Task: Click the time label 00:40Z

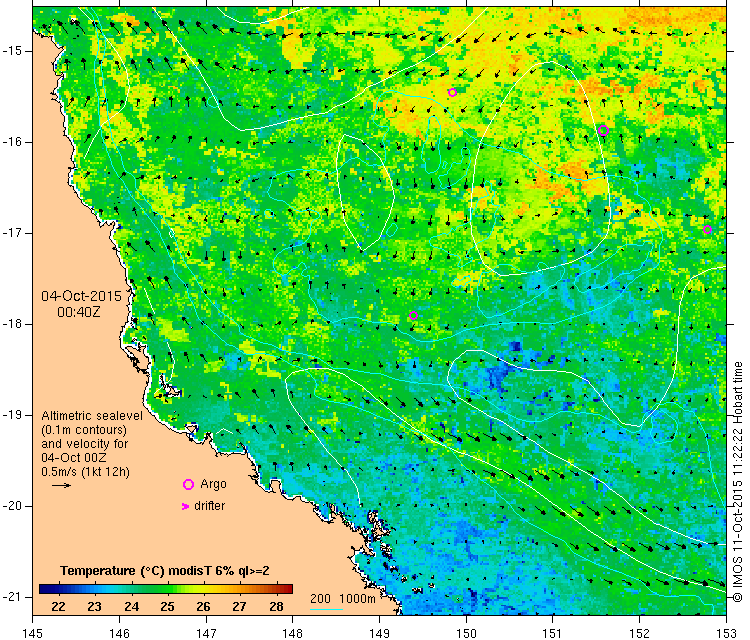Action: tap(79, 312)
